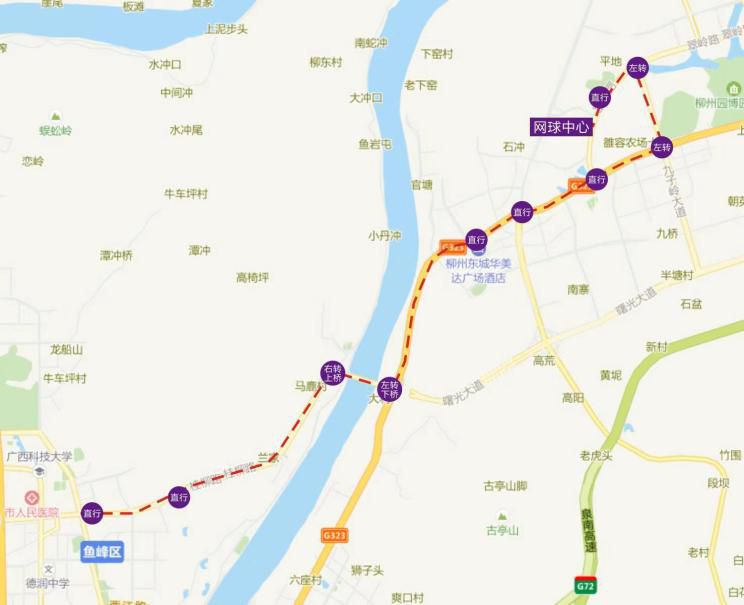Click the 泉南高速 highway label
This screenshot has width=744, height=605.
pos(588,531)
